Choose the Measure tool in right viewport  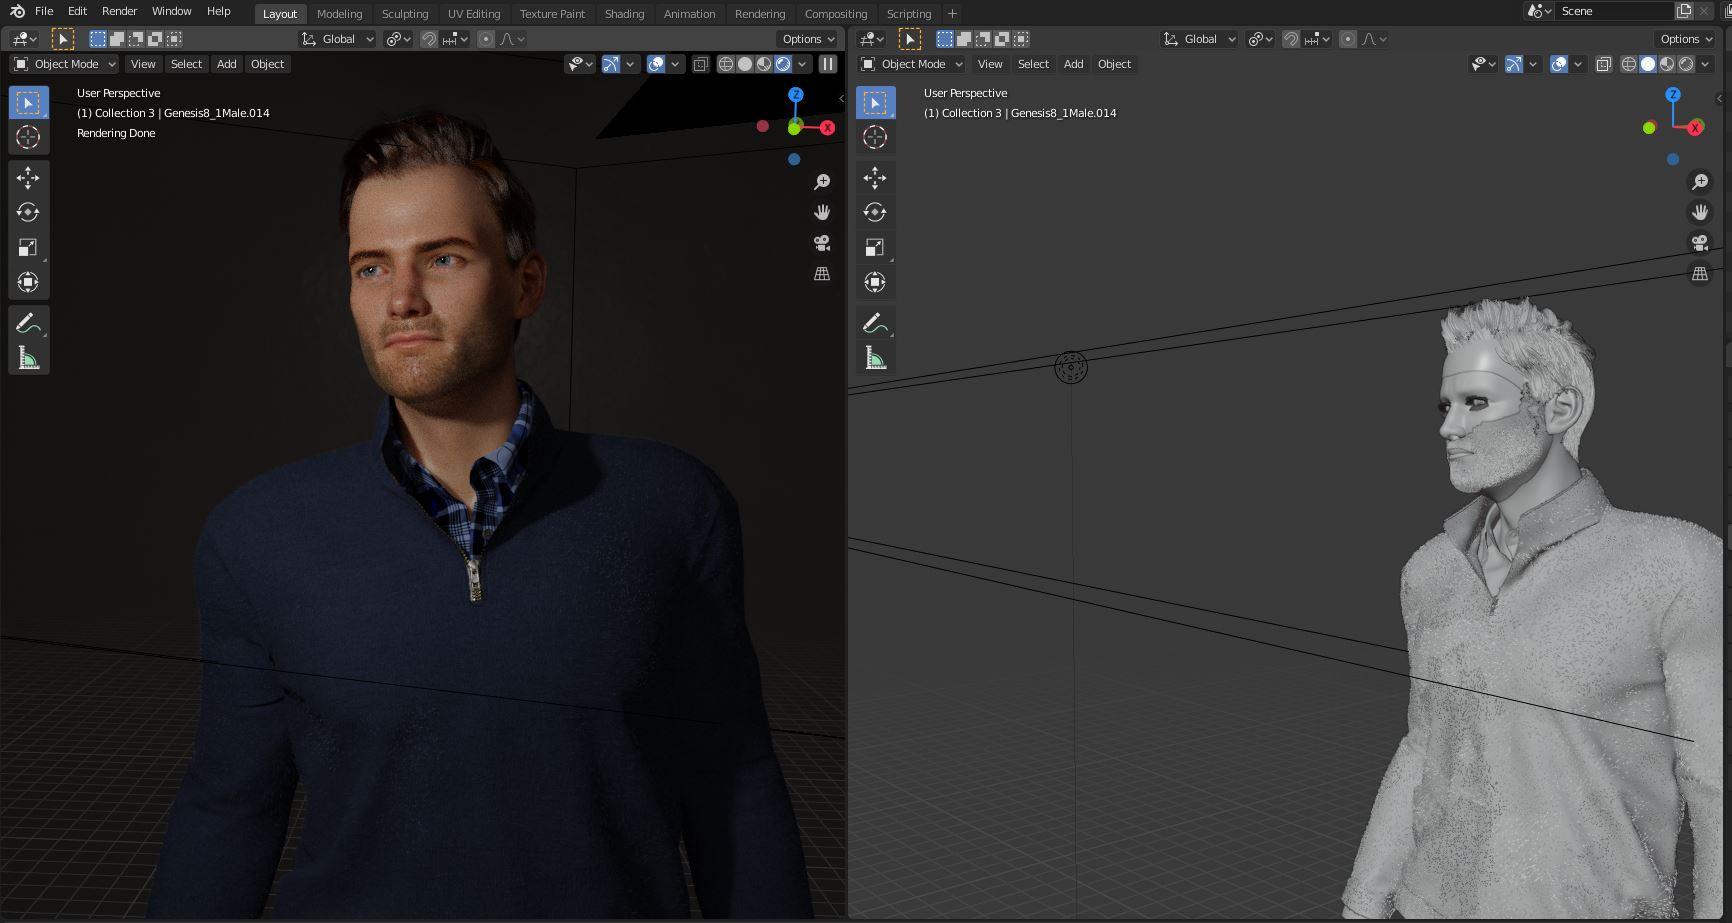[875, 358]
